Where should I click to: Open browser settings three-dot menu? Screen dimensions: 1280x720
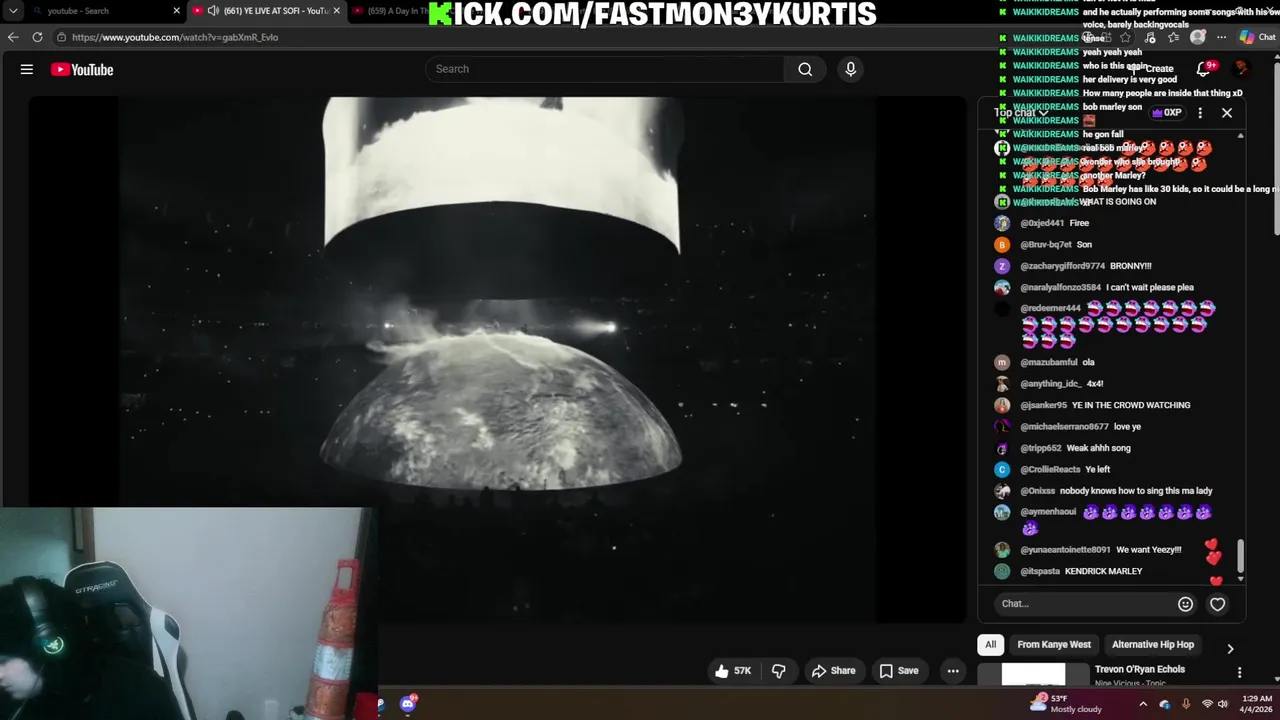(x=1221, y=37)
